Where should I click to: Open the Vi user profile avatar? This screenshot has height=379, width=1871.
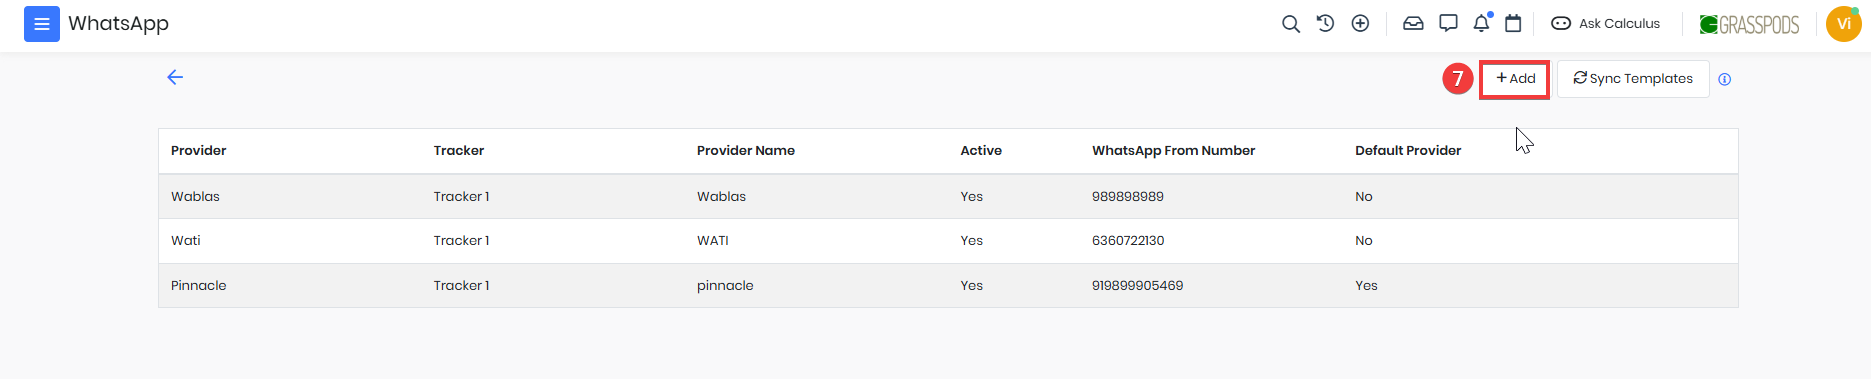coord(1843,24)
